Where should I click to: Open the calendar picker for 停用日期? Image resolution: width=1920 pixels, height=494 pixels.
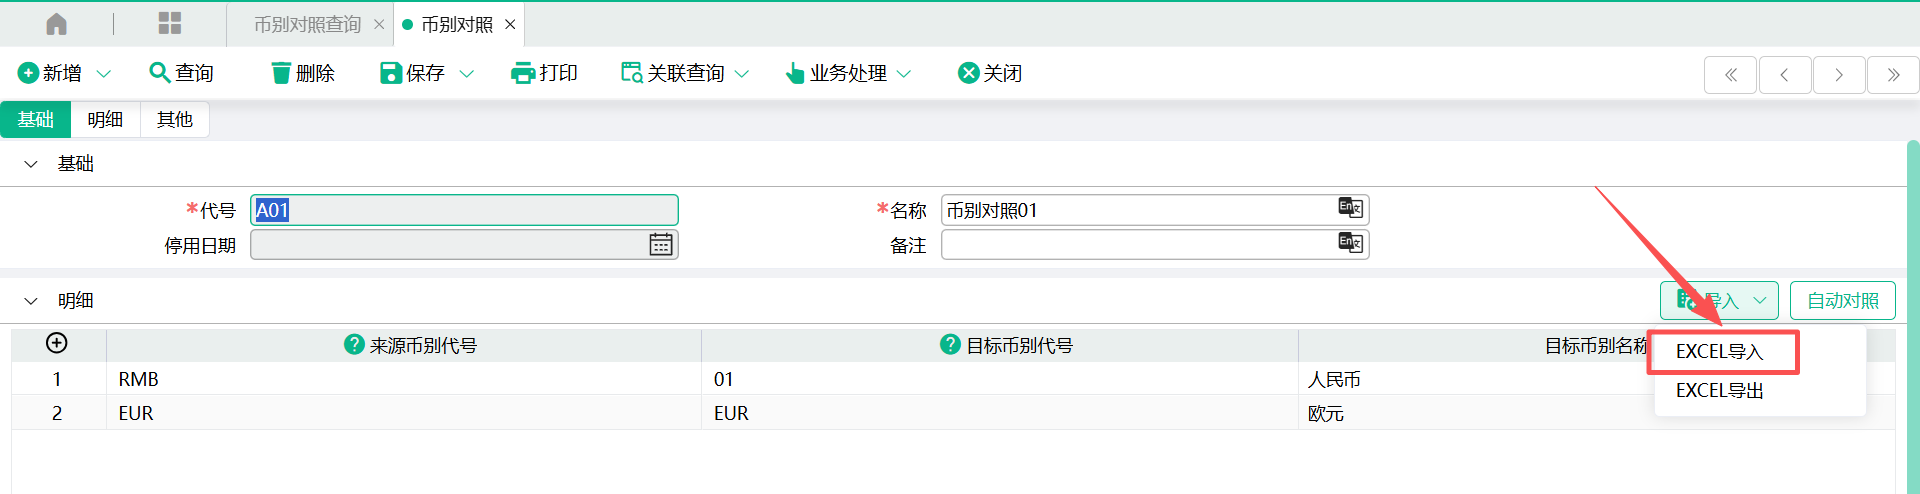[x=660, y=245]
